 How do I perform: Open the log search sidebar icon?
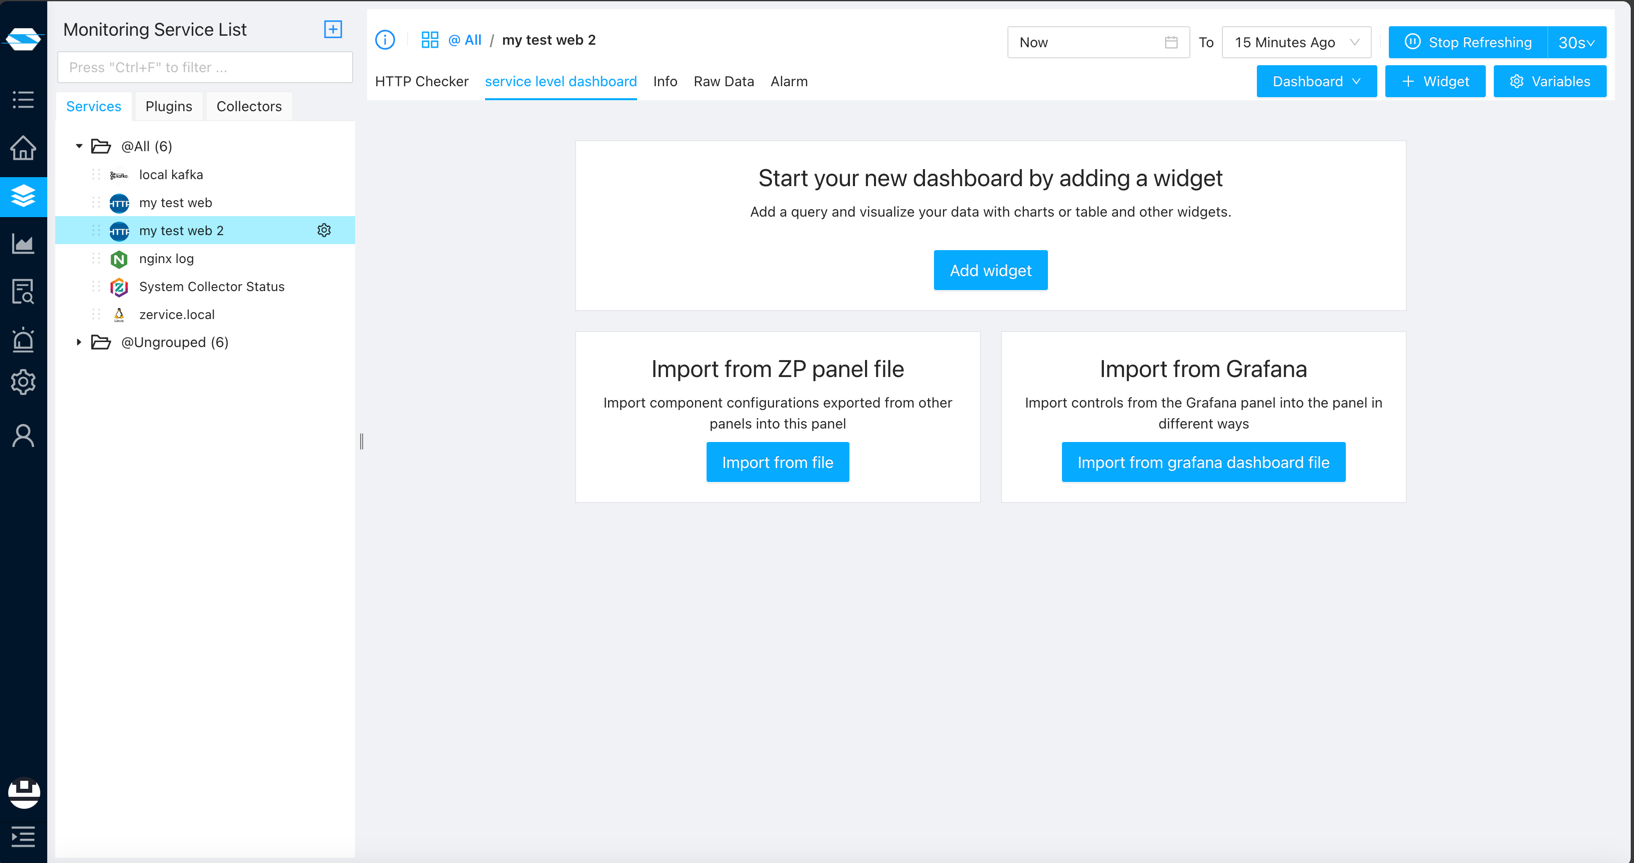tap(23, 291)
